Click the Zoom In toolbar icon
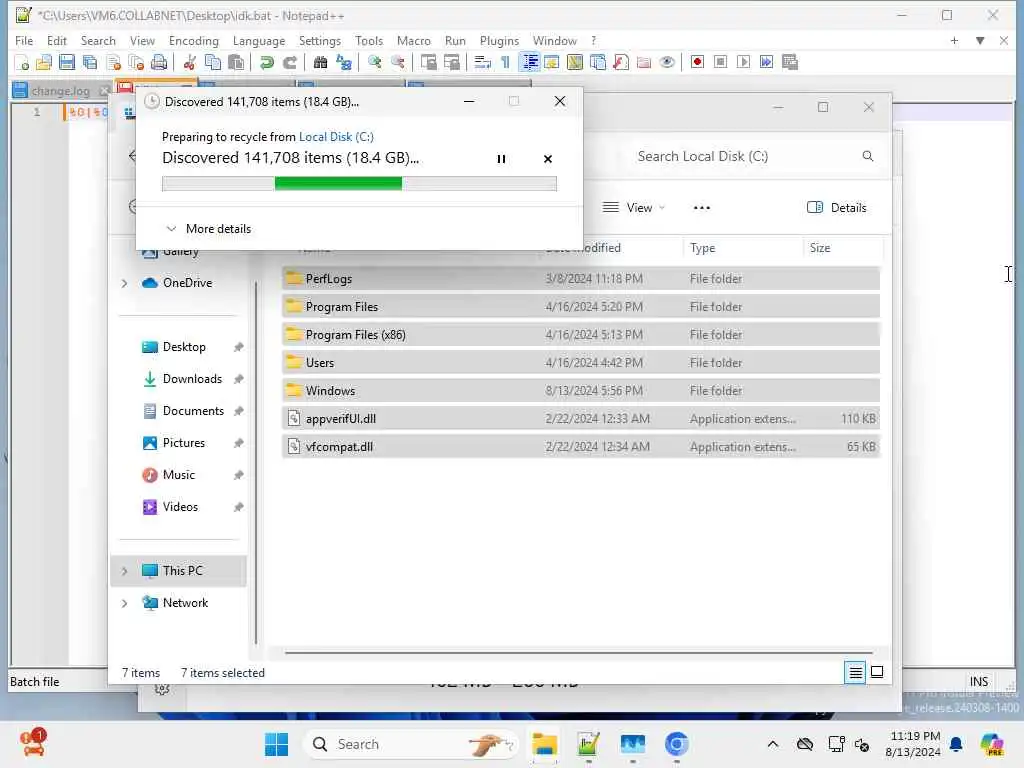Screen dimensions: 1024x768 pos(375,62)
